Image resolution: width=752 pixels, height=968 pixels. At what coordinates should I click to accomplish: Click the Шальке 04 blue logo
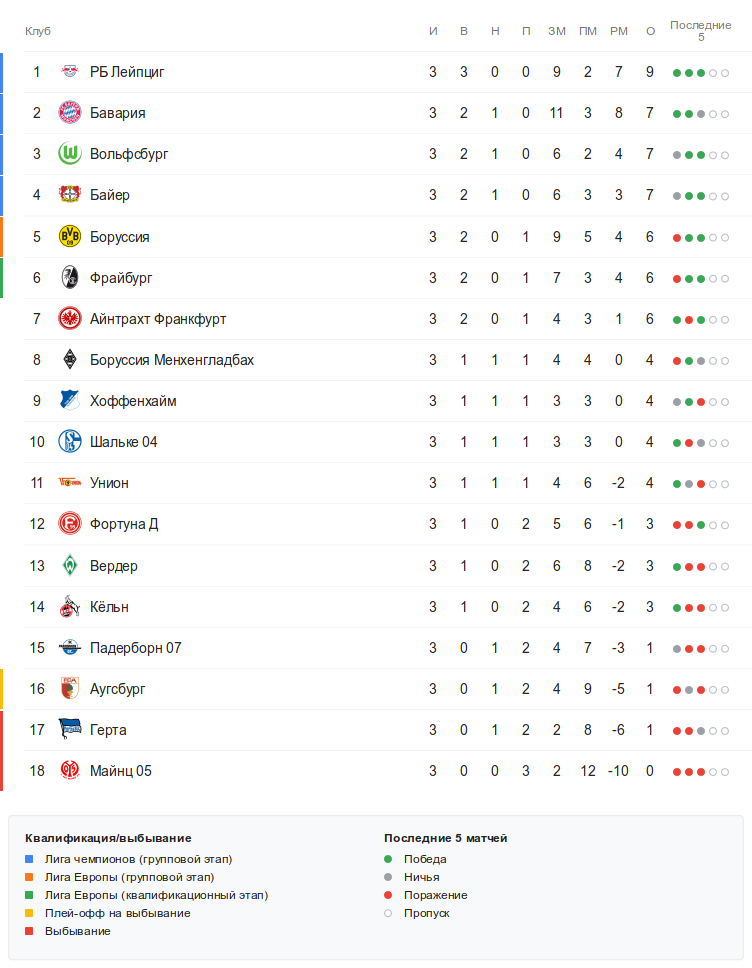pos(69,442)
